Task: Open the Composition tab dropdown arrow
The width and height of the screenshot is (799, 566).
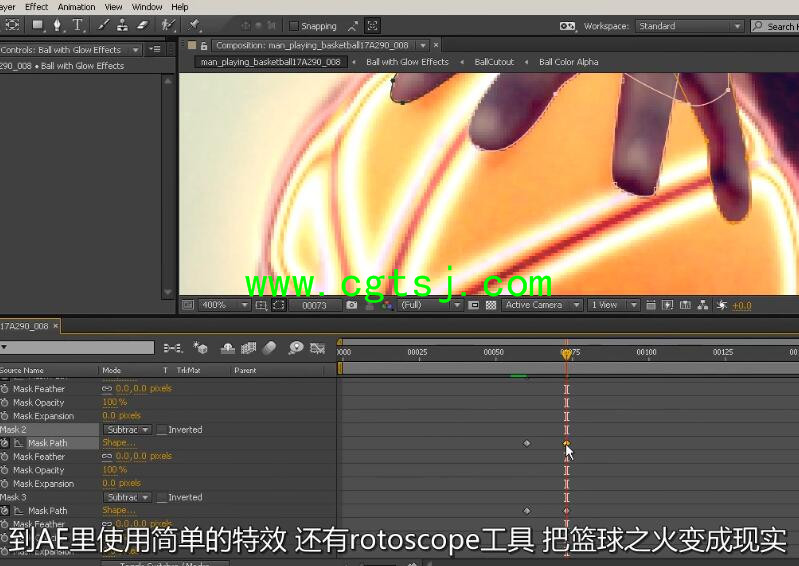Action: 422,45
